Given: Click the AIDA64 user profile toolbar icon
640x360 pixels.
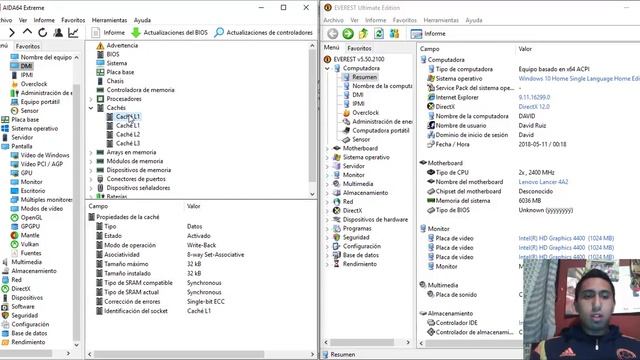Looking at the screenshot, I should tap(58, 33).
